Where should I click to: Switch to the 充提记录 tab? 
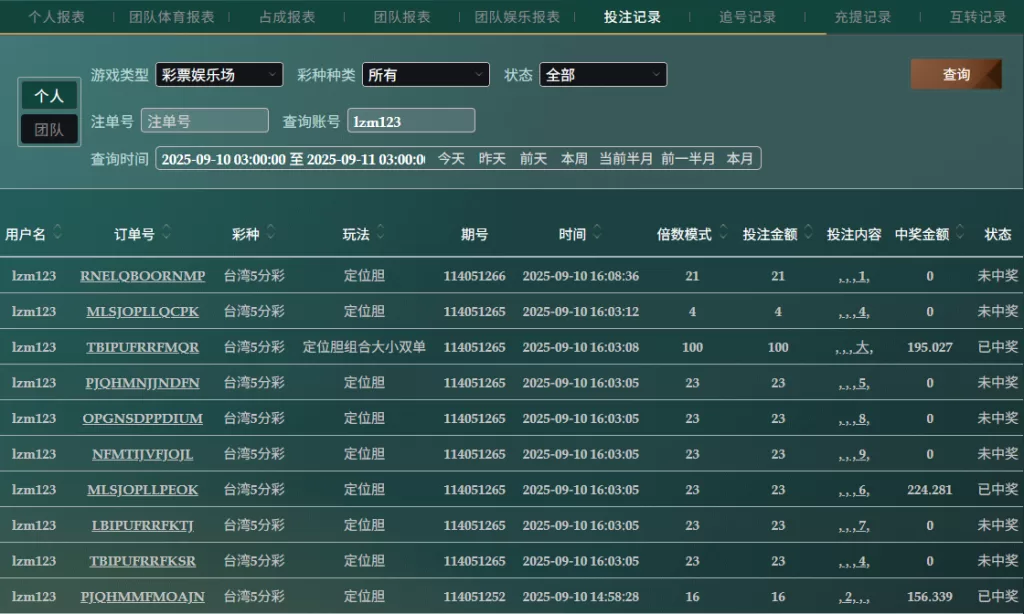(x=862, y=17)
